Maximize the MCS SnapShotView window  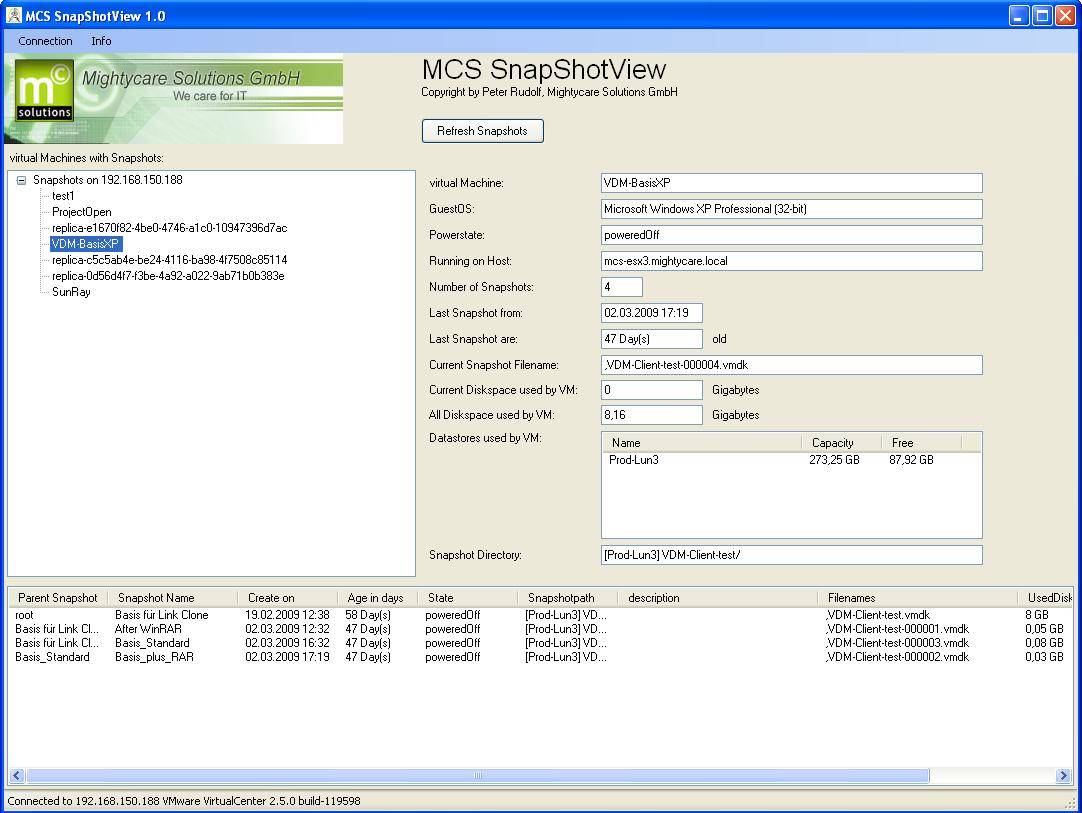(x=1042, y=16)
